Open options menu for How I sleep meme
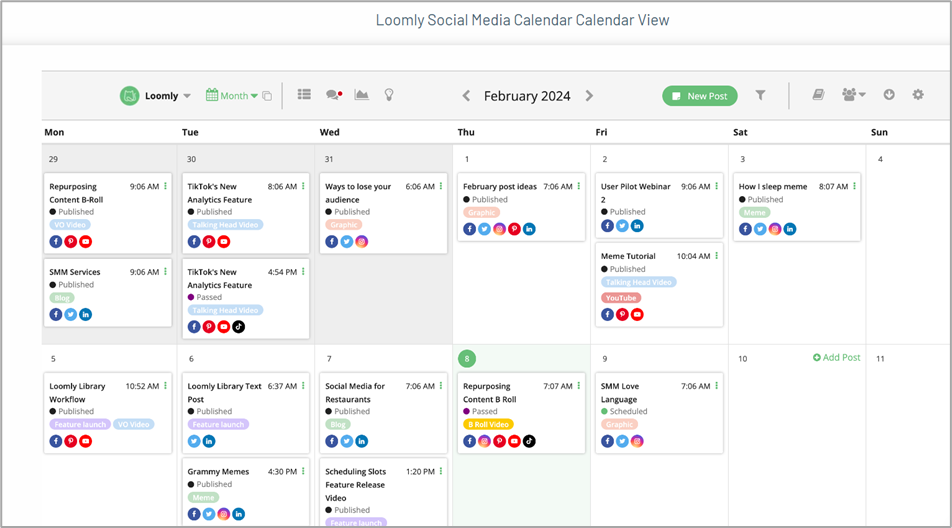Screen dimensions: 952x528 click(854, 186)
